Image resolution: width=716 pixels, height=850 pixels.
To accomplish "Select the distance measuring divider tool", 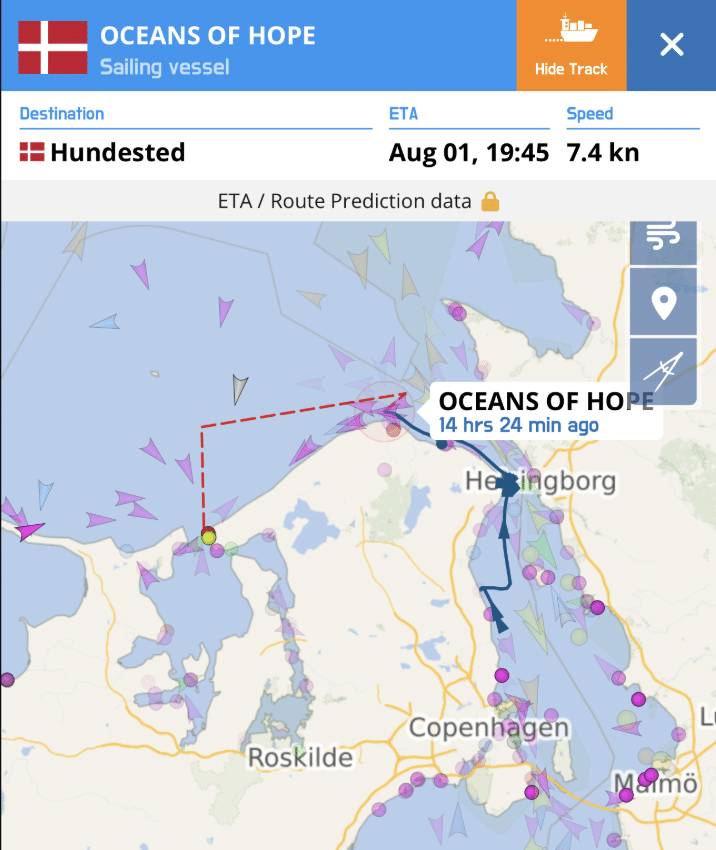I will (662, 371).
